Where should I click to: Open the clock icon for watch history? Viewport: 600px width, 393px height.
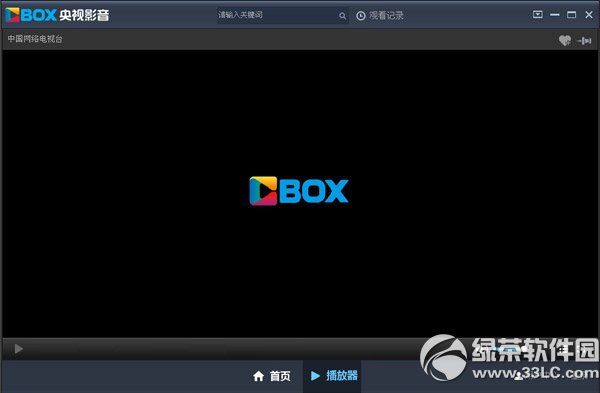point(360,16)
